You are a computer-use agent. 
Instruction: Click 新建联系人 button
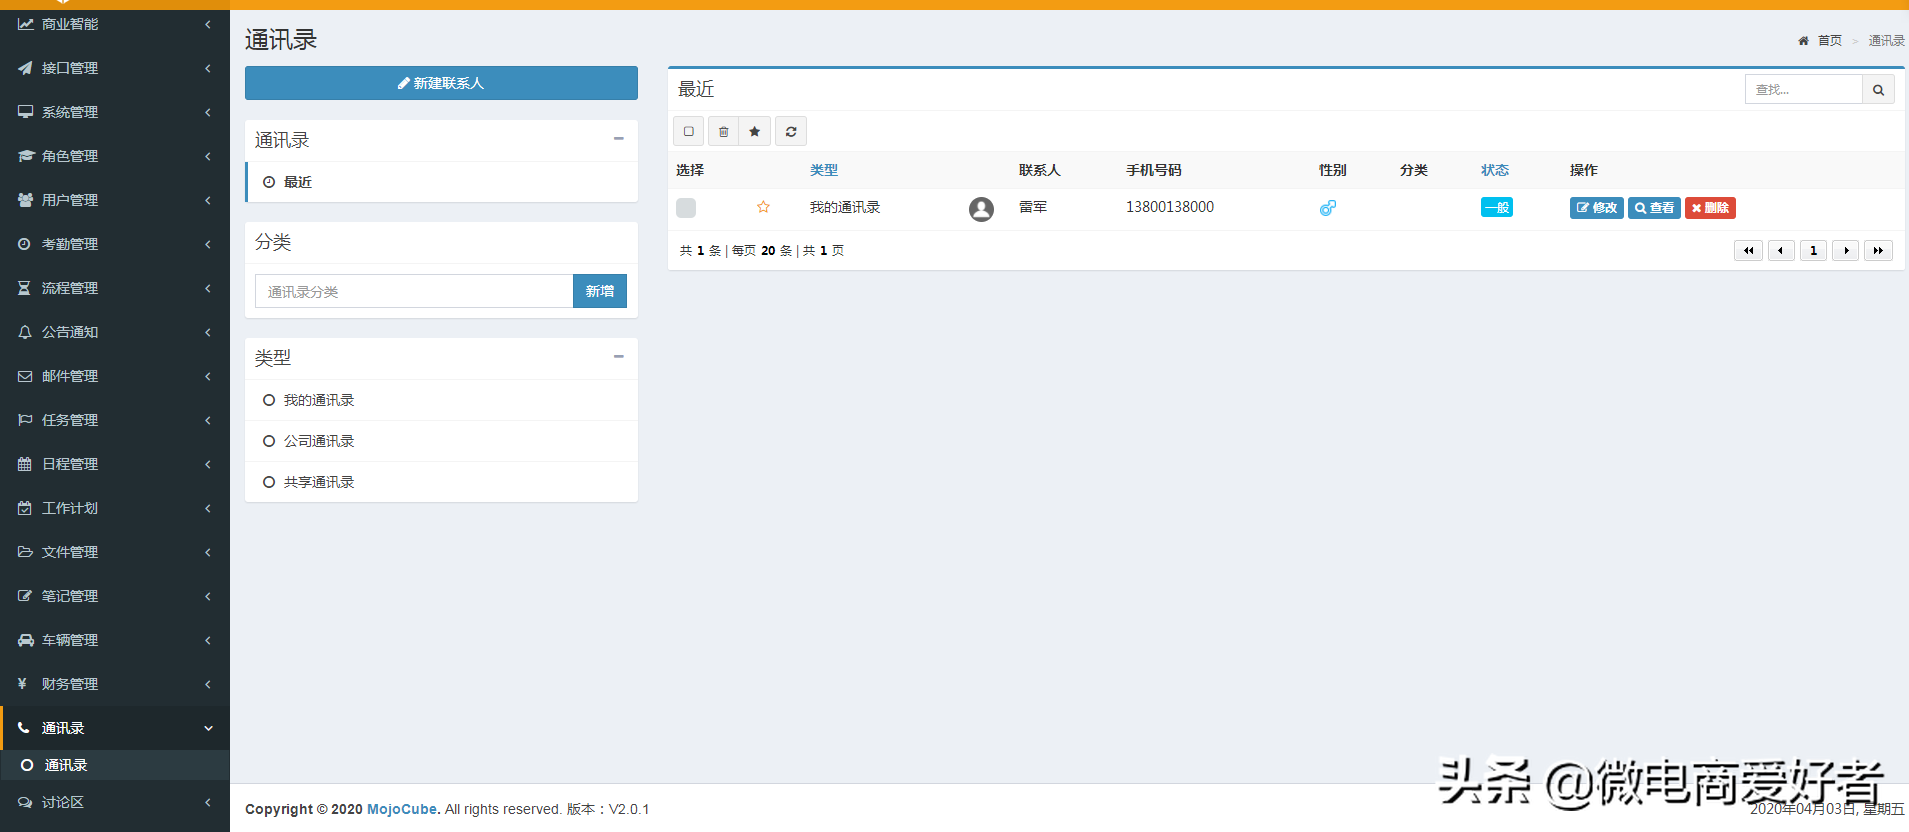[x=441, y=83]
